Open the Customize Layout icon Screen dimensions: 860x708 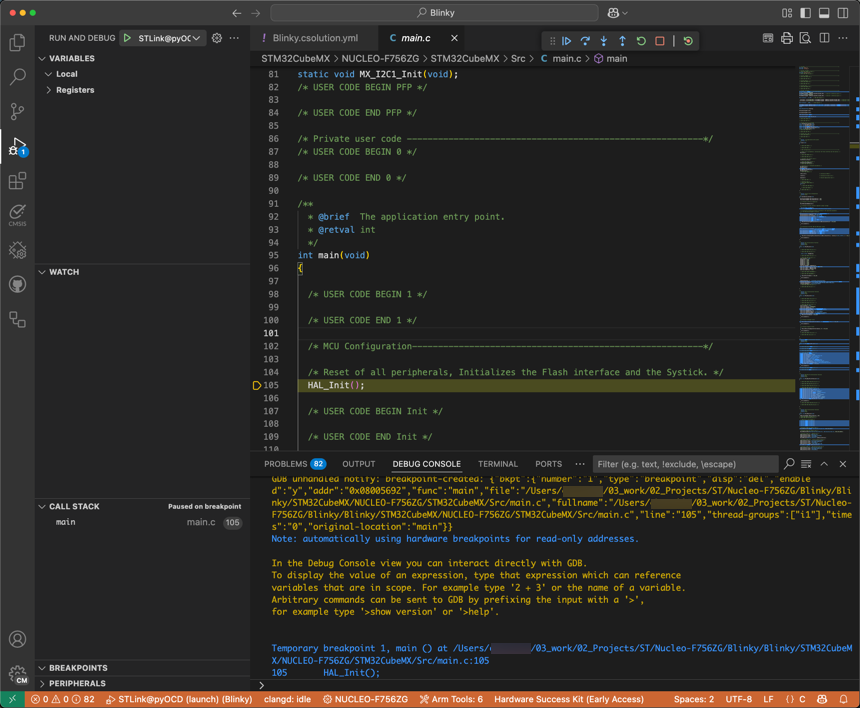(x=787, y=13)
